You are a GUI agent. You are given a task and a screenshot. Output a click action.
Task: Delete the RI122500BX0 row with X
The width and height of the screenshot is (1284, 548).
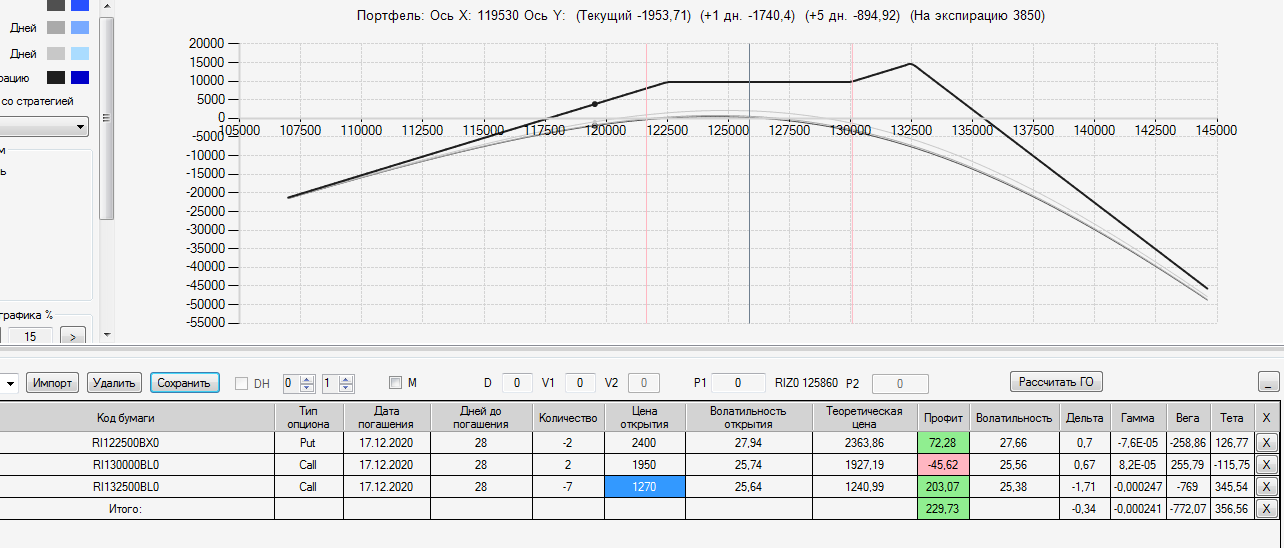[1267, 443]
